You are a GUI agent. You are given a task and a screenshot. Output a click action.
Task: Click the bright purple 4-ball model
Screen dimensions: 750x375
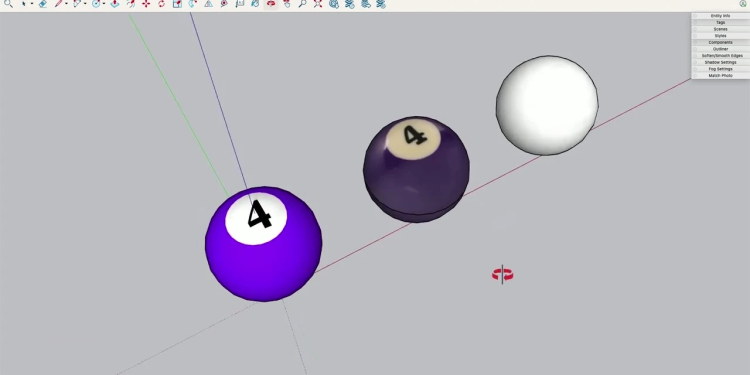coord(264,244)
